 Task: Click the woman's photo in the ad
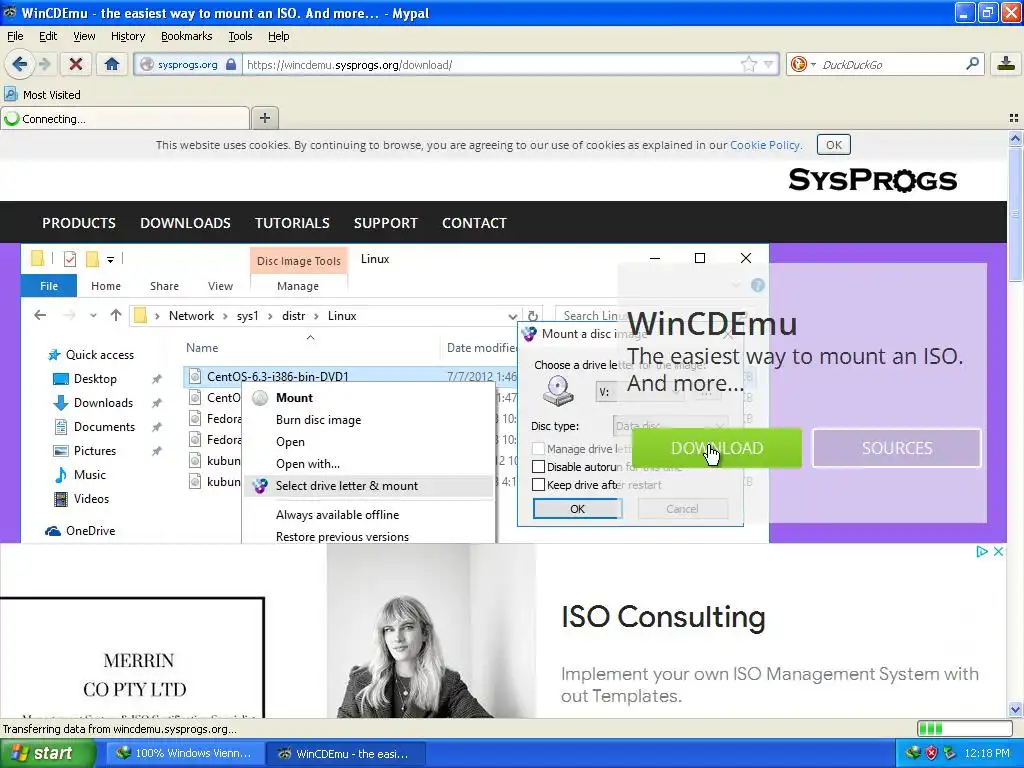point(431,631)
